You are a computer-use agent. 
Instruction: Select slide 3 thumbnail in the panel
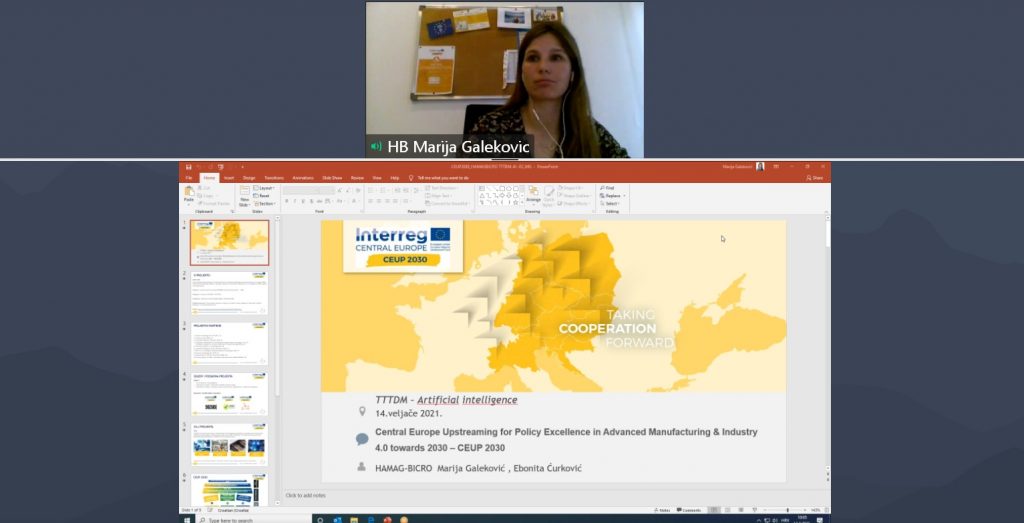pyautogui.click(x=229, y=343)
